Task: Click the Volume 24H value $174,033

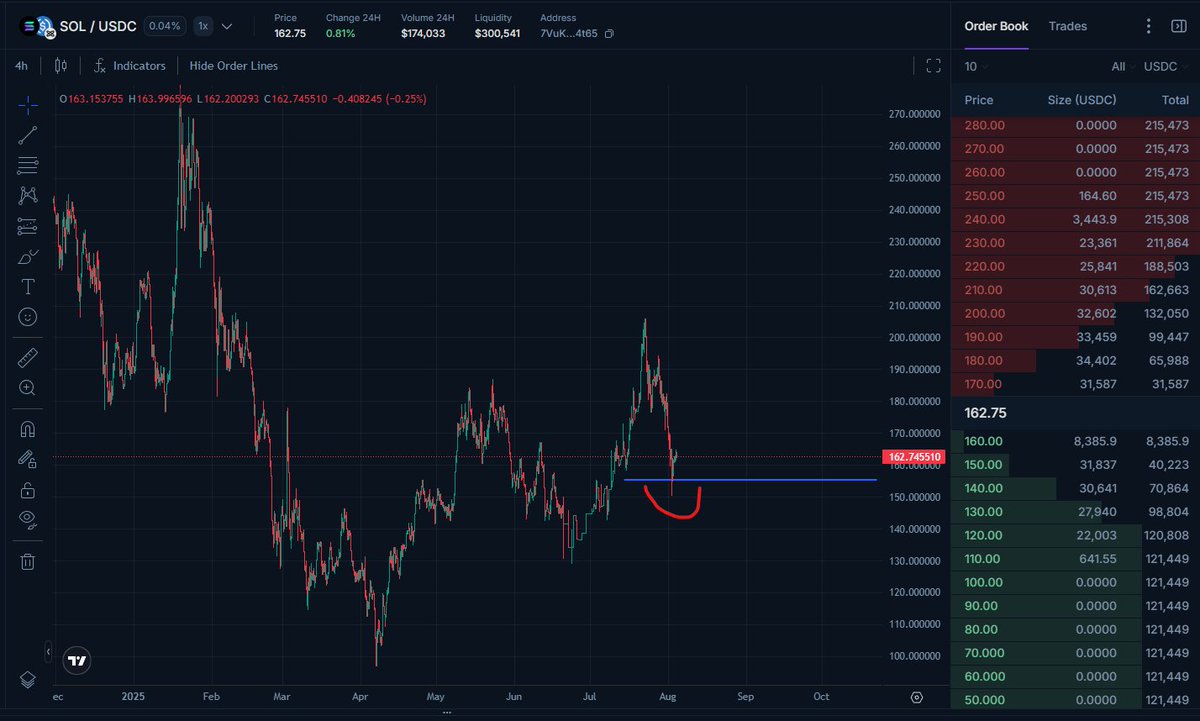Action: [x=424, y=34]
